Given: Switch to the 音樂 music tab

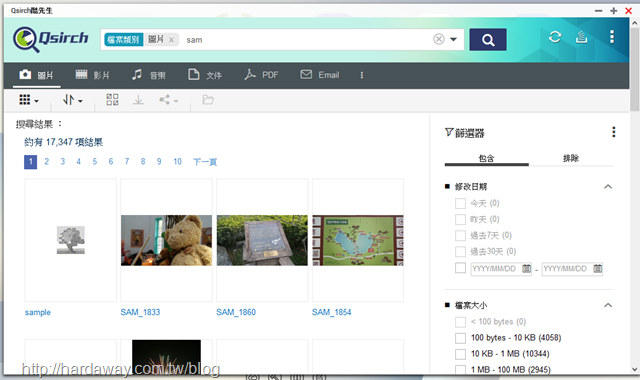Looking at the screenshot, I should coord(149,75).
